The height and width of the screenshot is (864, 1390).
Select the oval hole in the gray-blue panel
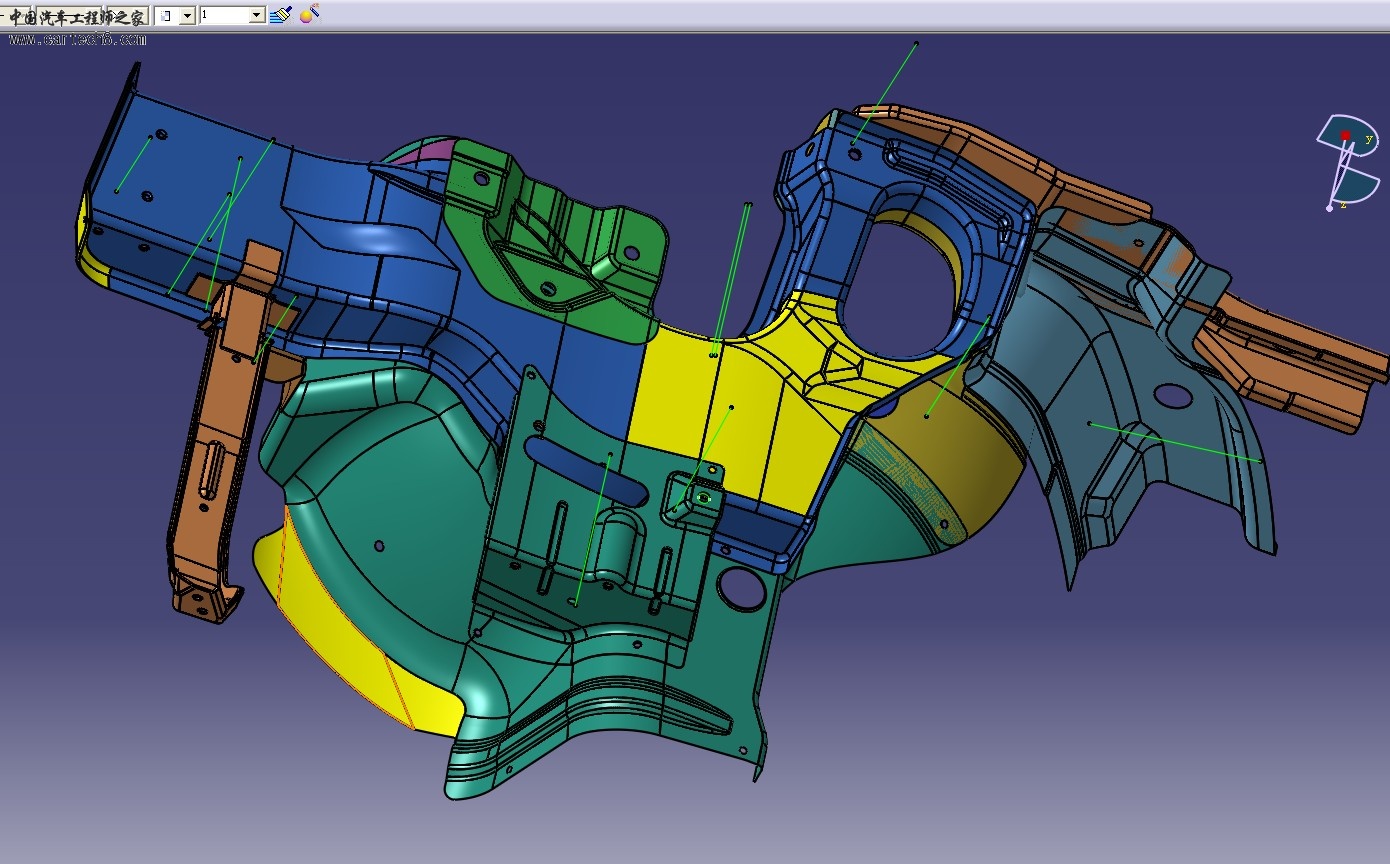pyautogui.click(x=1172, y=396)
